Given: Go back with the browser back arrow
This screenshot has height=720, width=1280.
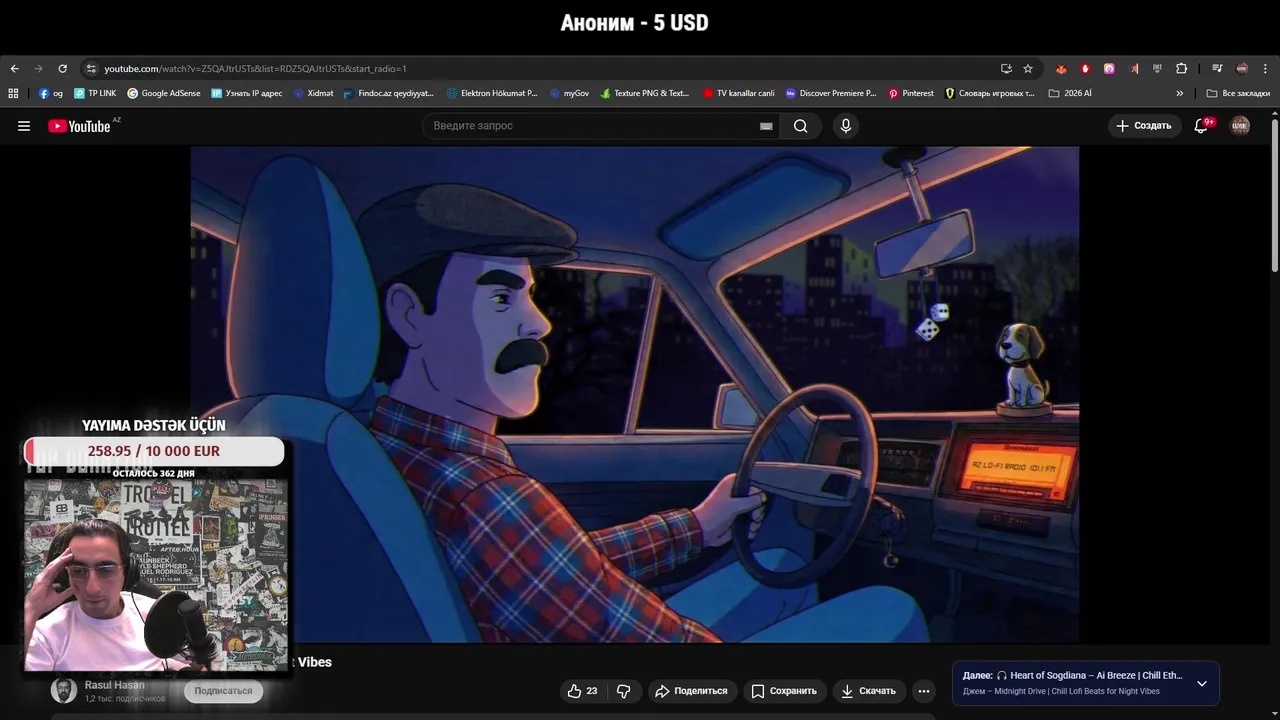Looking at the screenshot, I should tap(14, 69).
